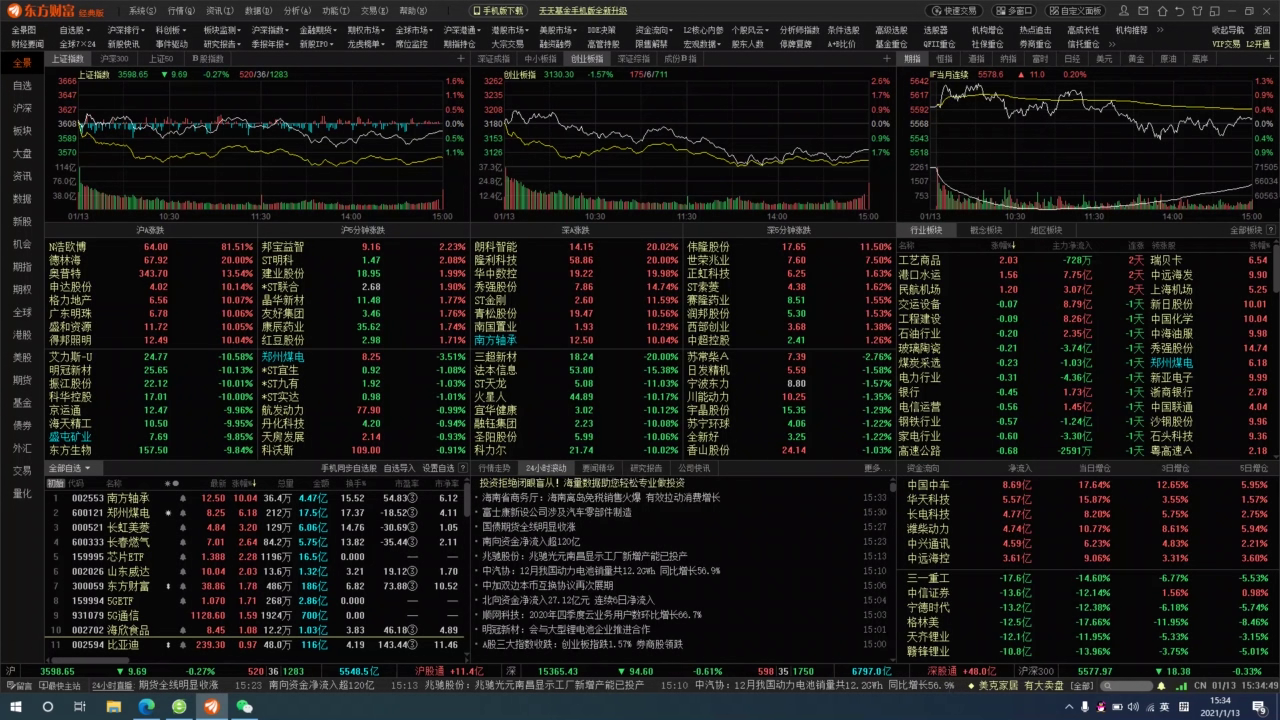Open the help question icon beside 设置自选
This screenshot has width=1280, height=720.
pos(462,468)
